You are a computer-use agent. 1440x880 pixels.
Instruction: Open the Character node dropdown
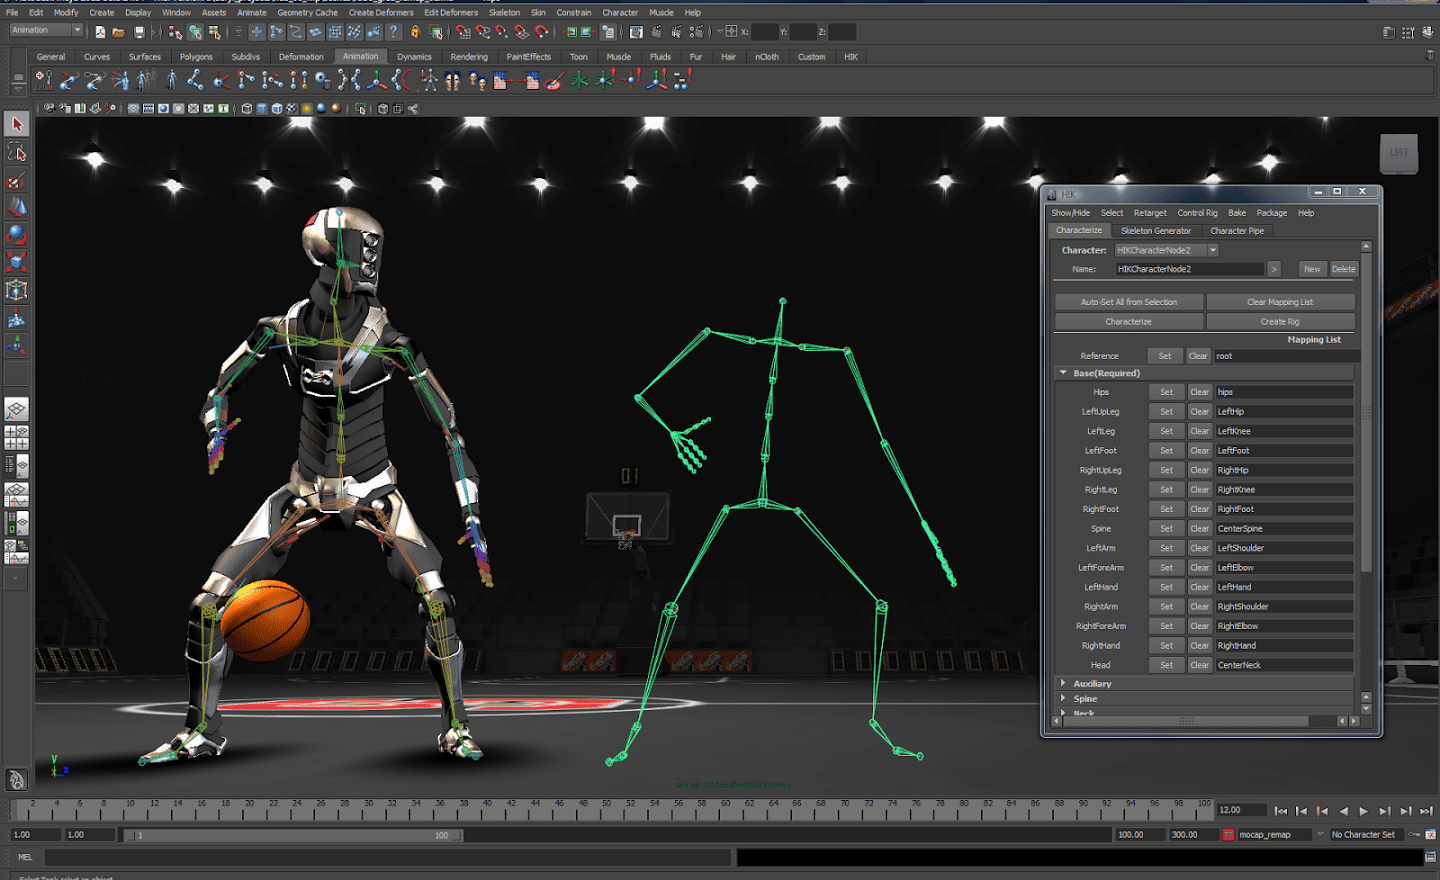1213,250
